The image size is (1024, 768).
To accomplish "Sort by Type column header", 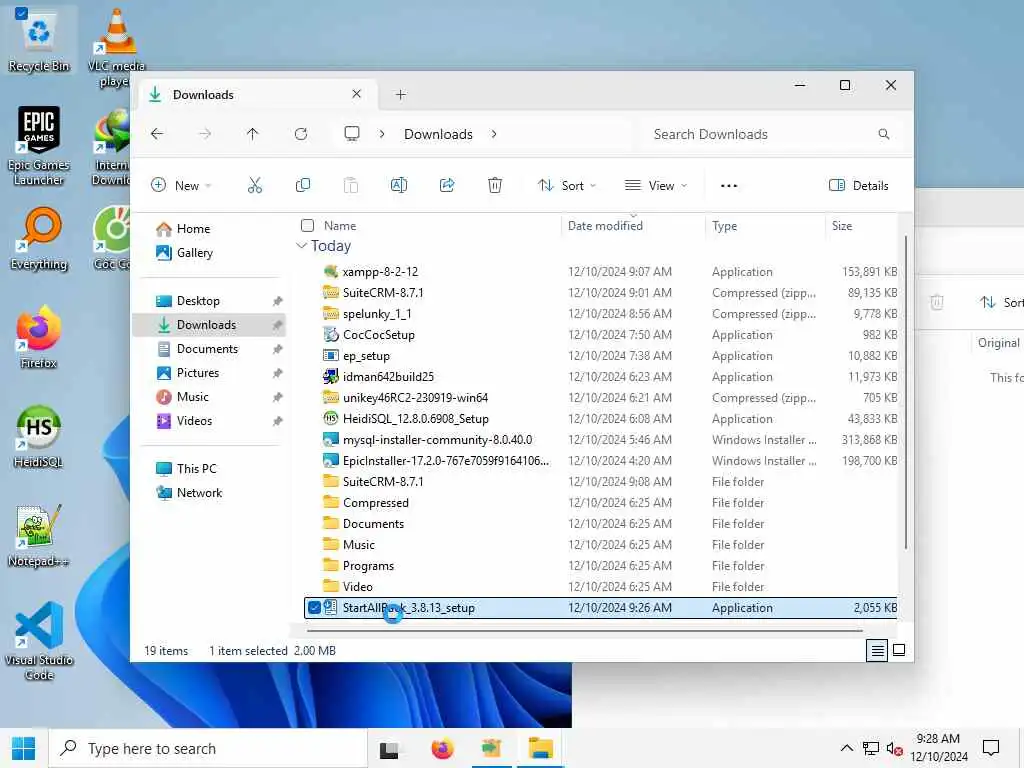I will [724, 225].
